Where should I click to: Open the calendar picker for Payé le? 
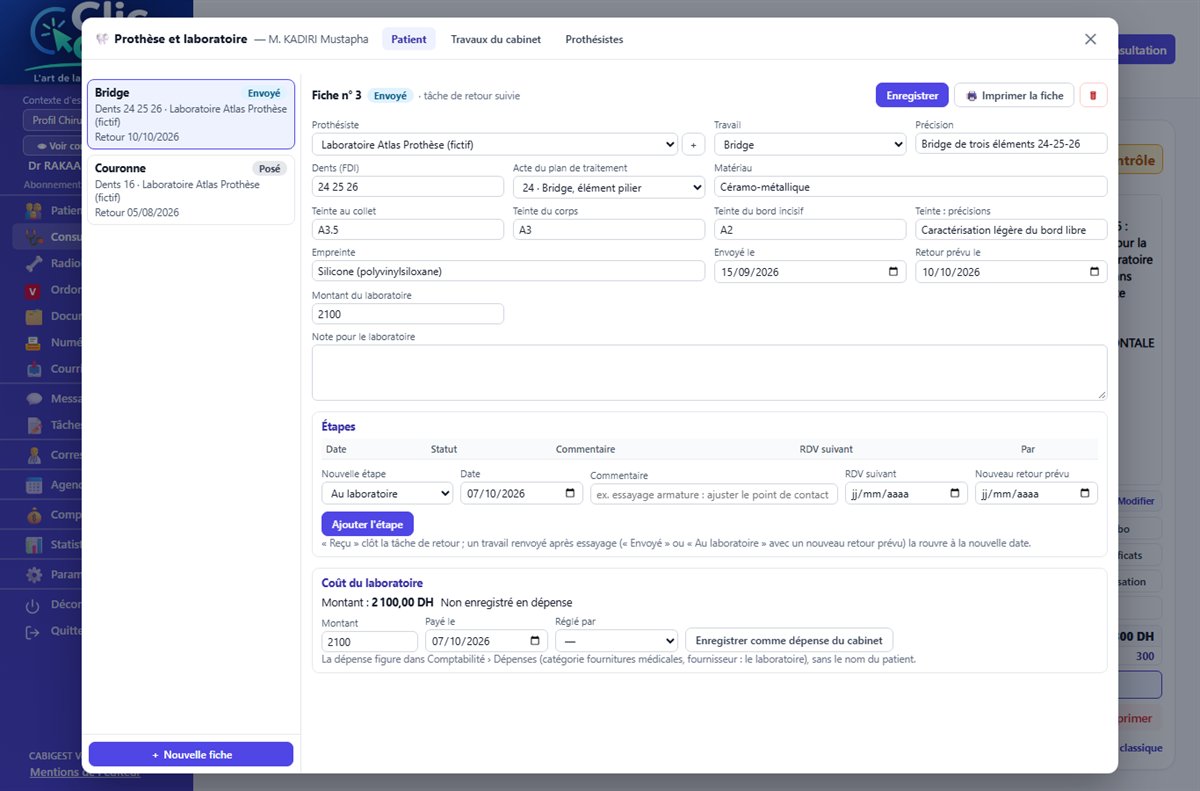pos(534,641)
